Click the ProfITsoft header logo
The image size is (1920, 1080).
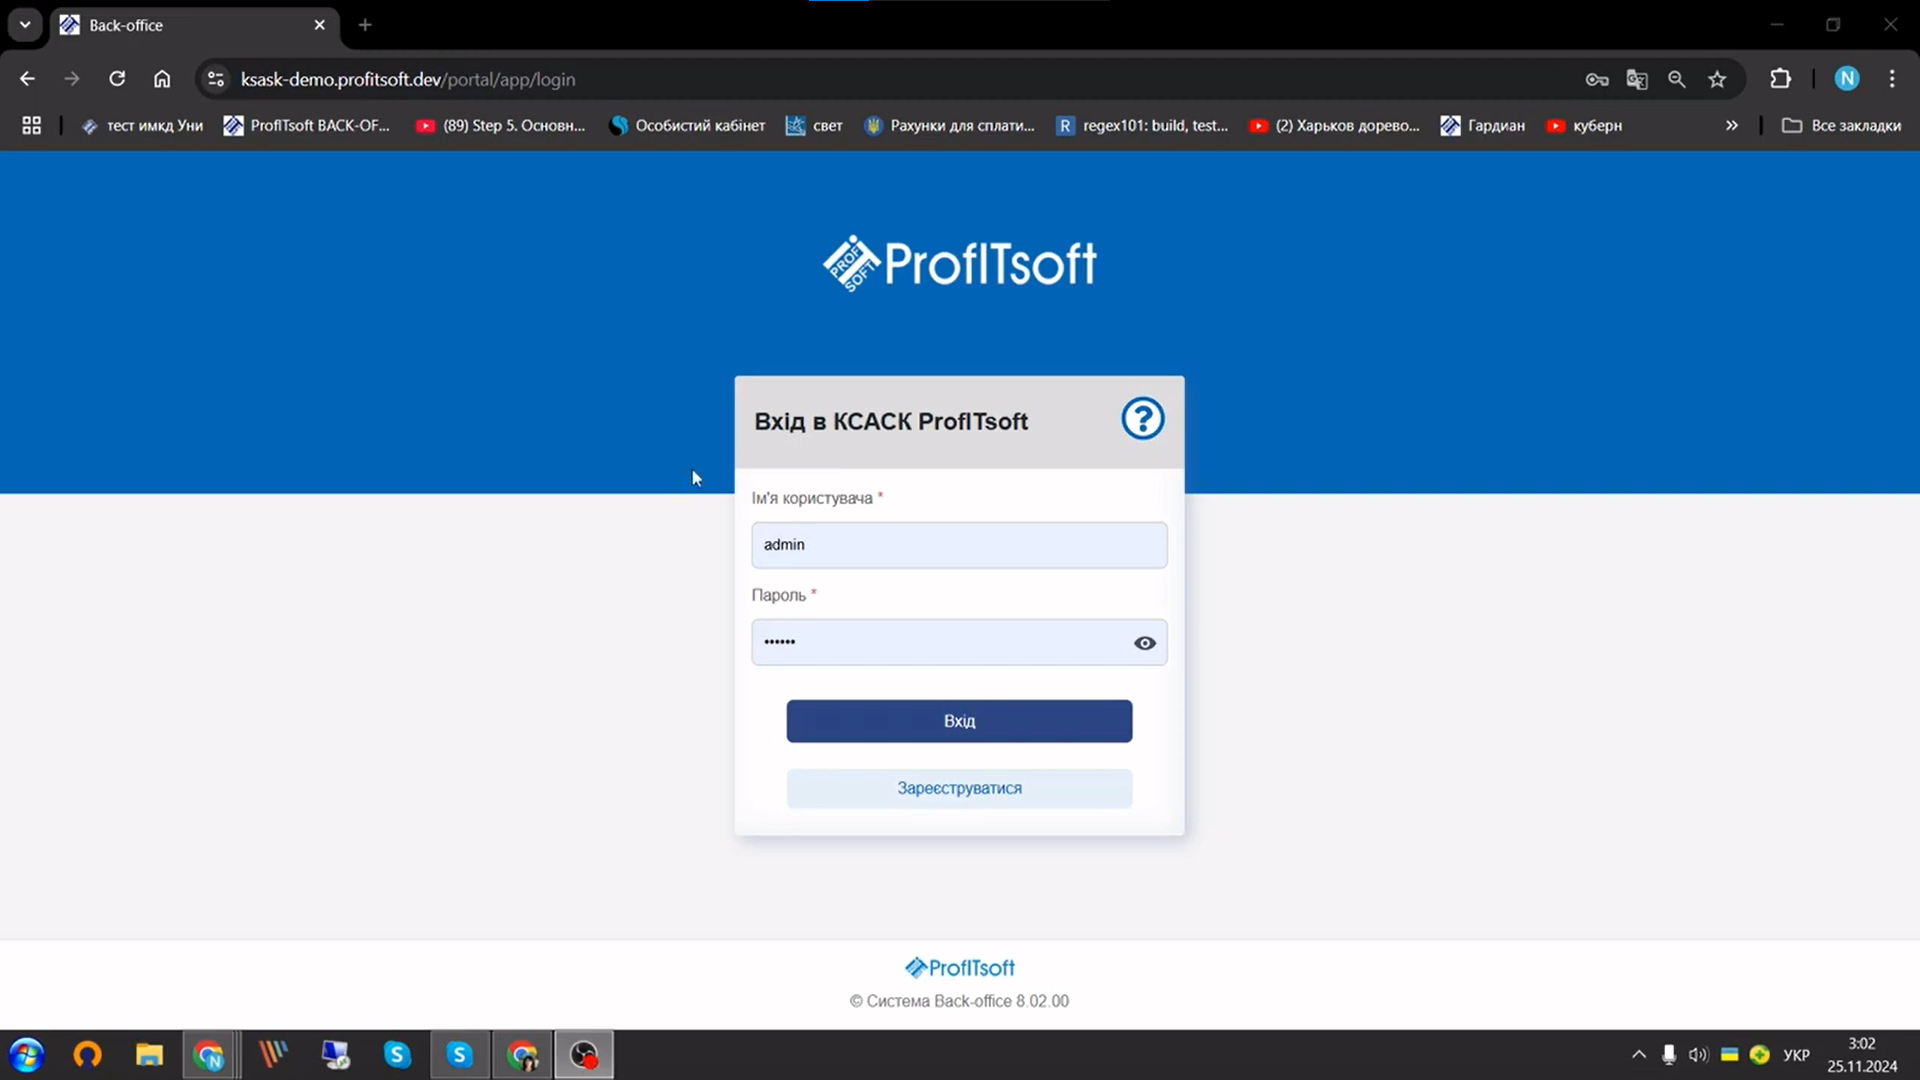[x=959, y=264]
